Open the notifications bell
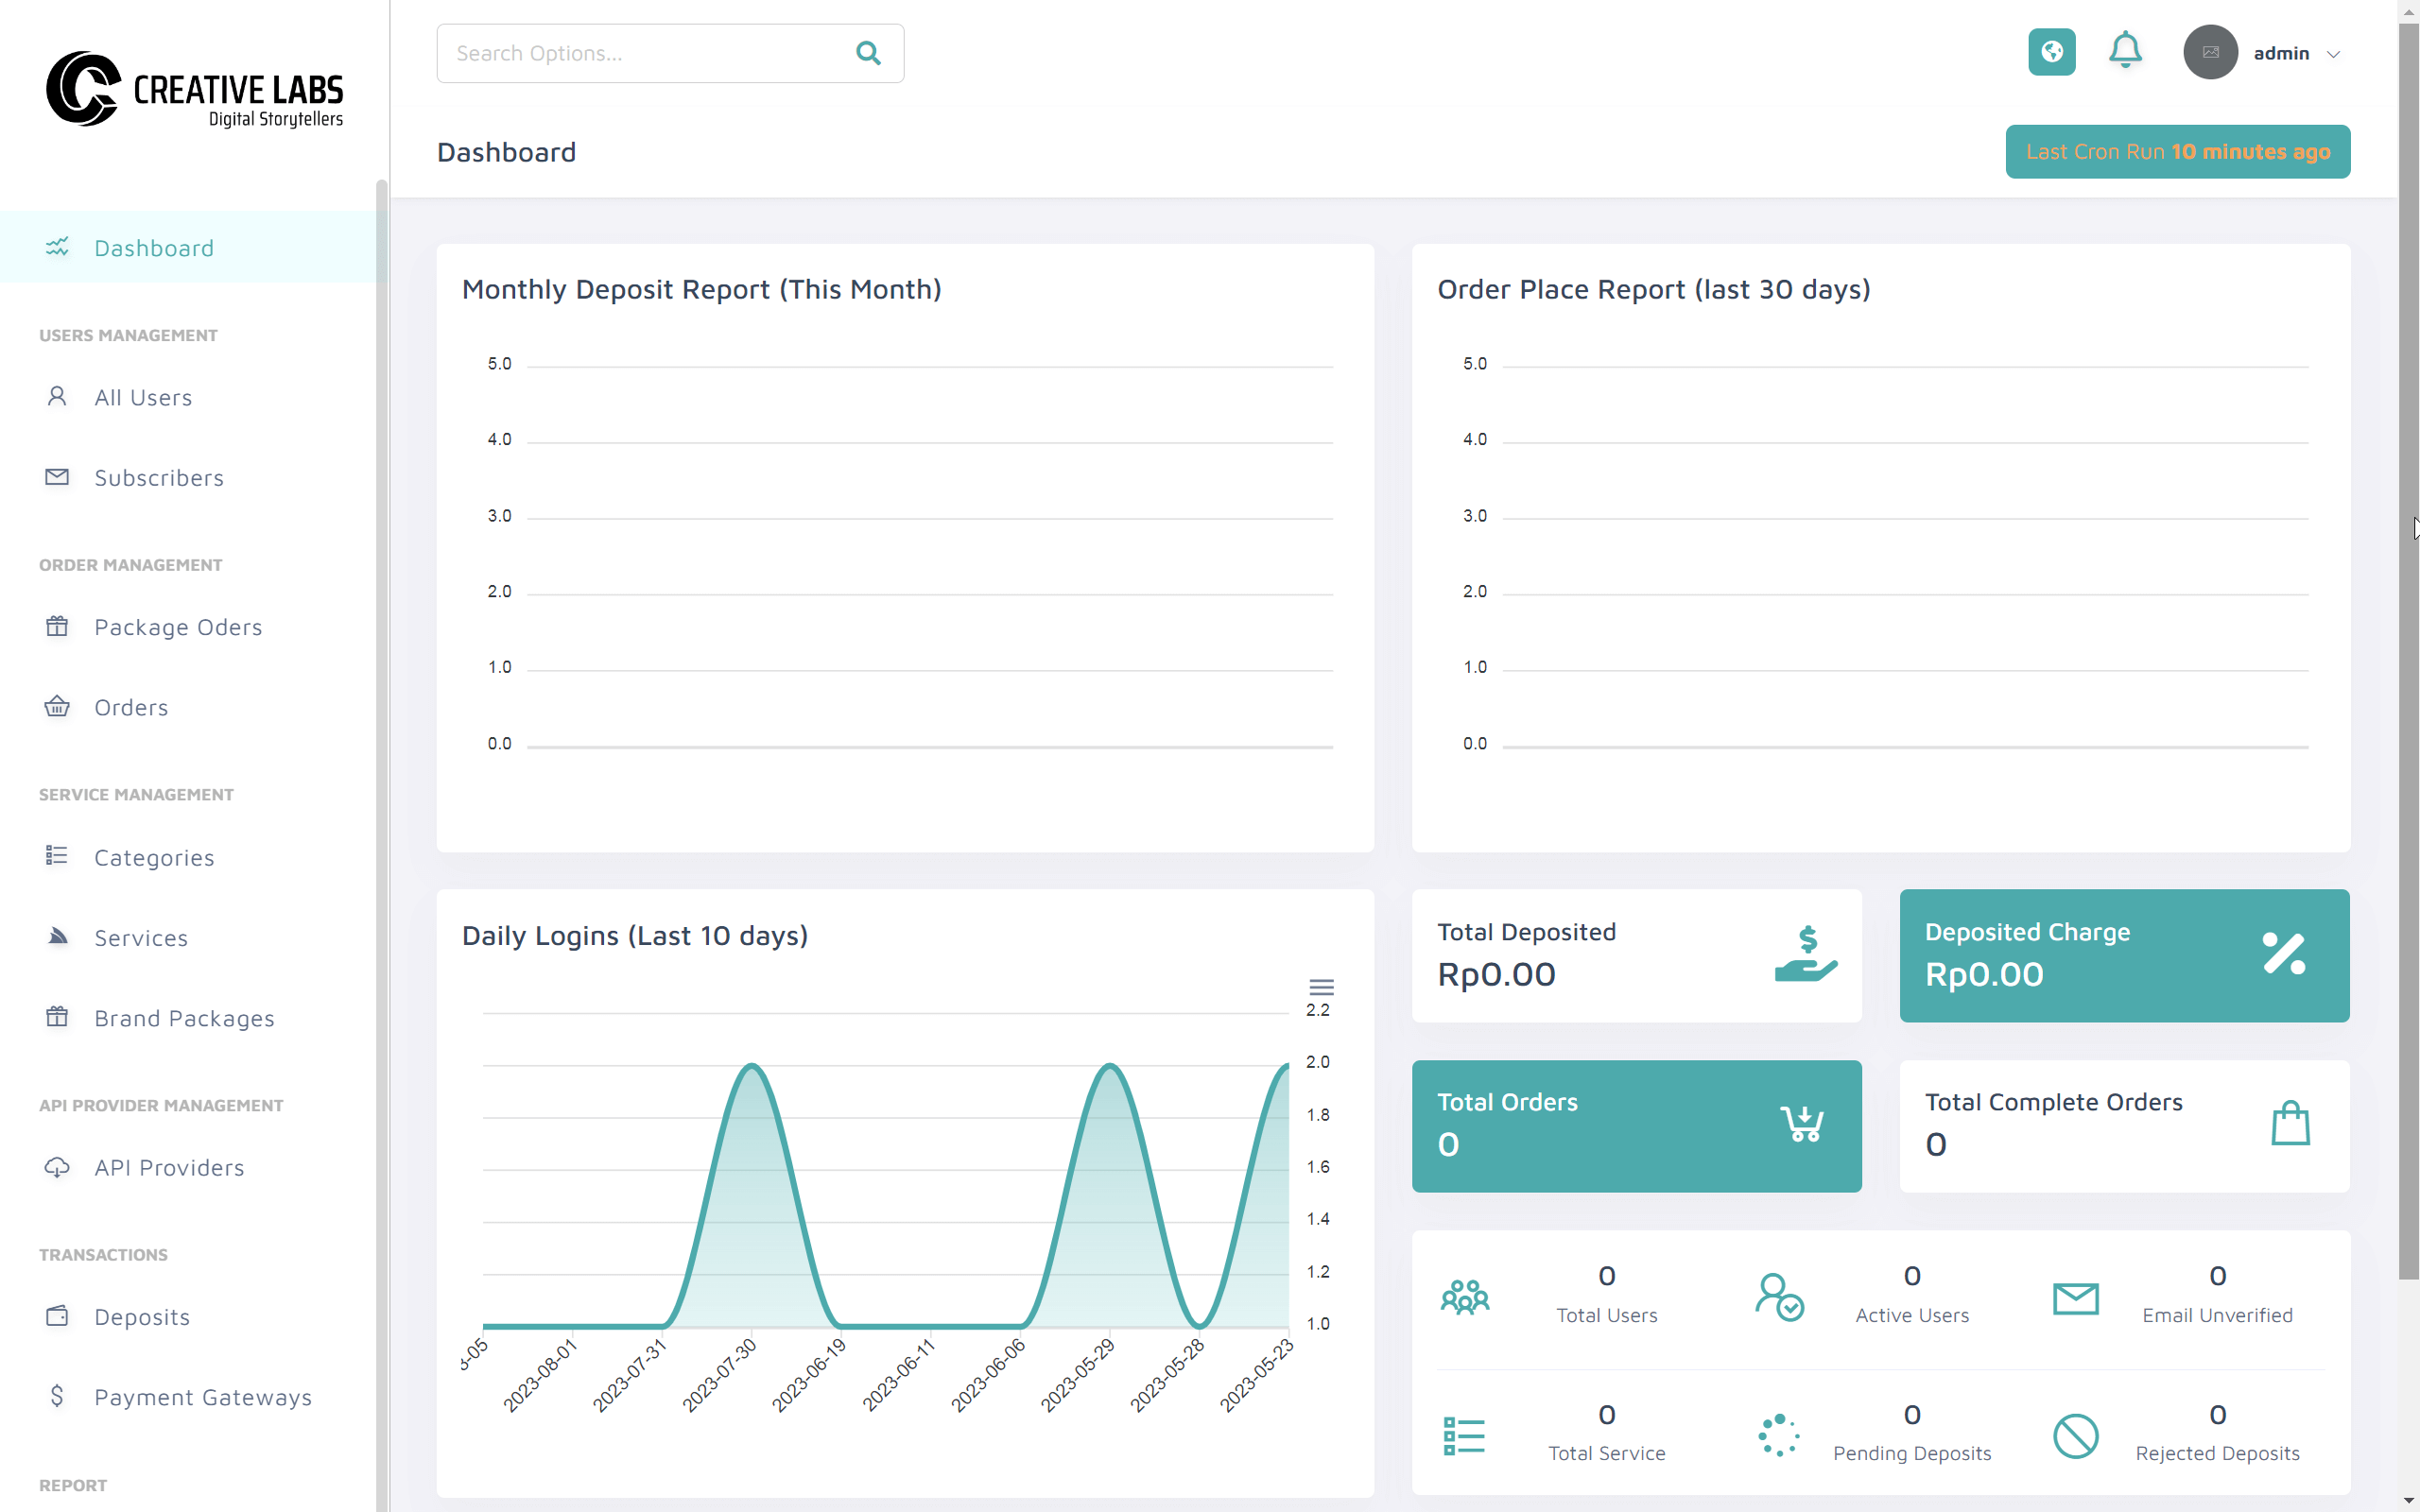Screen dimensions: 2420x1512 [x=2124, y=51]
